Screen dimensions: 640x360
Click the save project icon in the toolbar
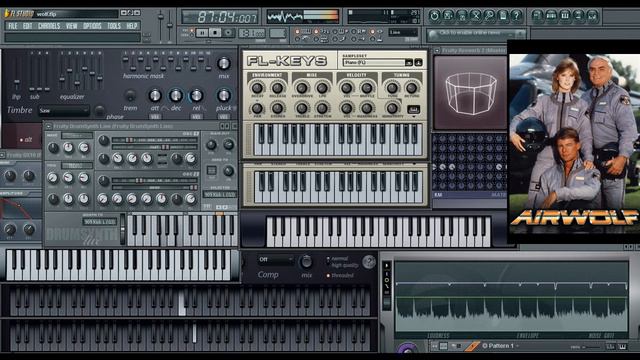448,16
